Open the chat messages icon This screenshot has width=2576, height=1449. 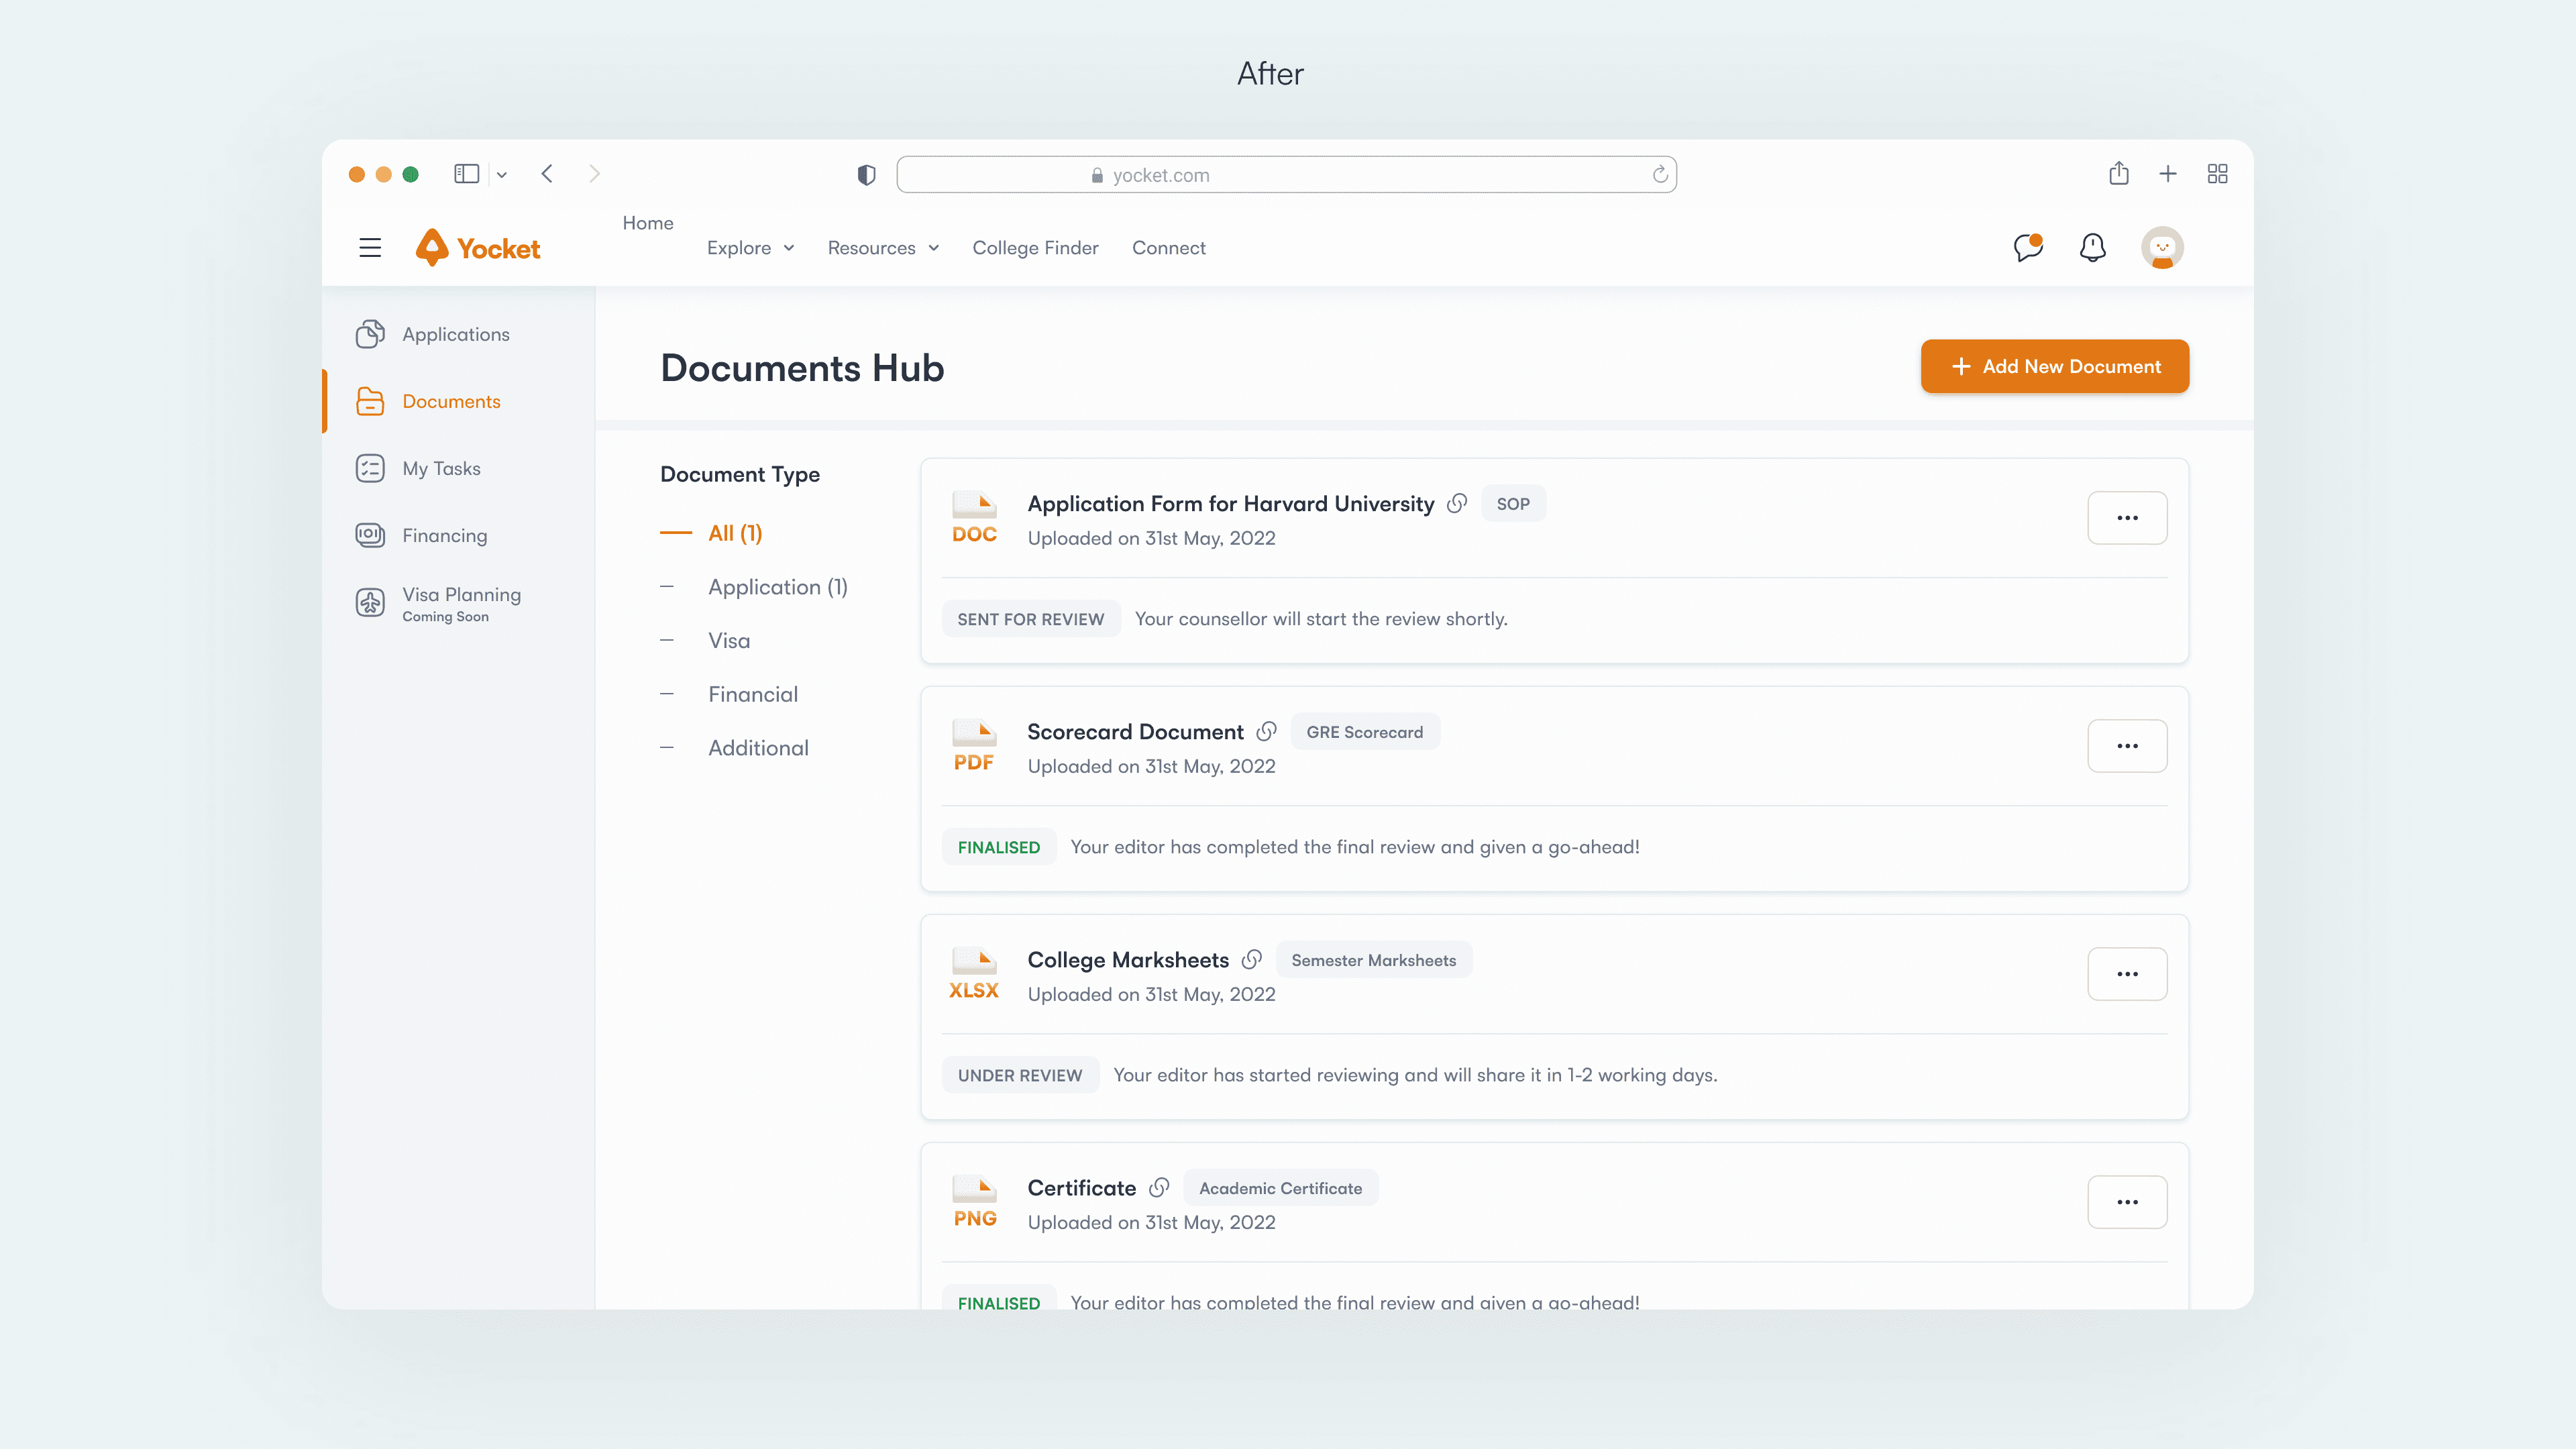(x=2027, y=247)
